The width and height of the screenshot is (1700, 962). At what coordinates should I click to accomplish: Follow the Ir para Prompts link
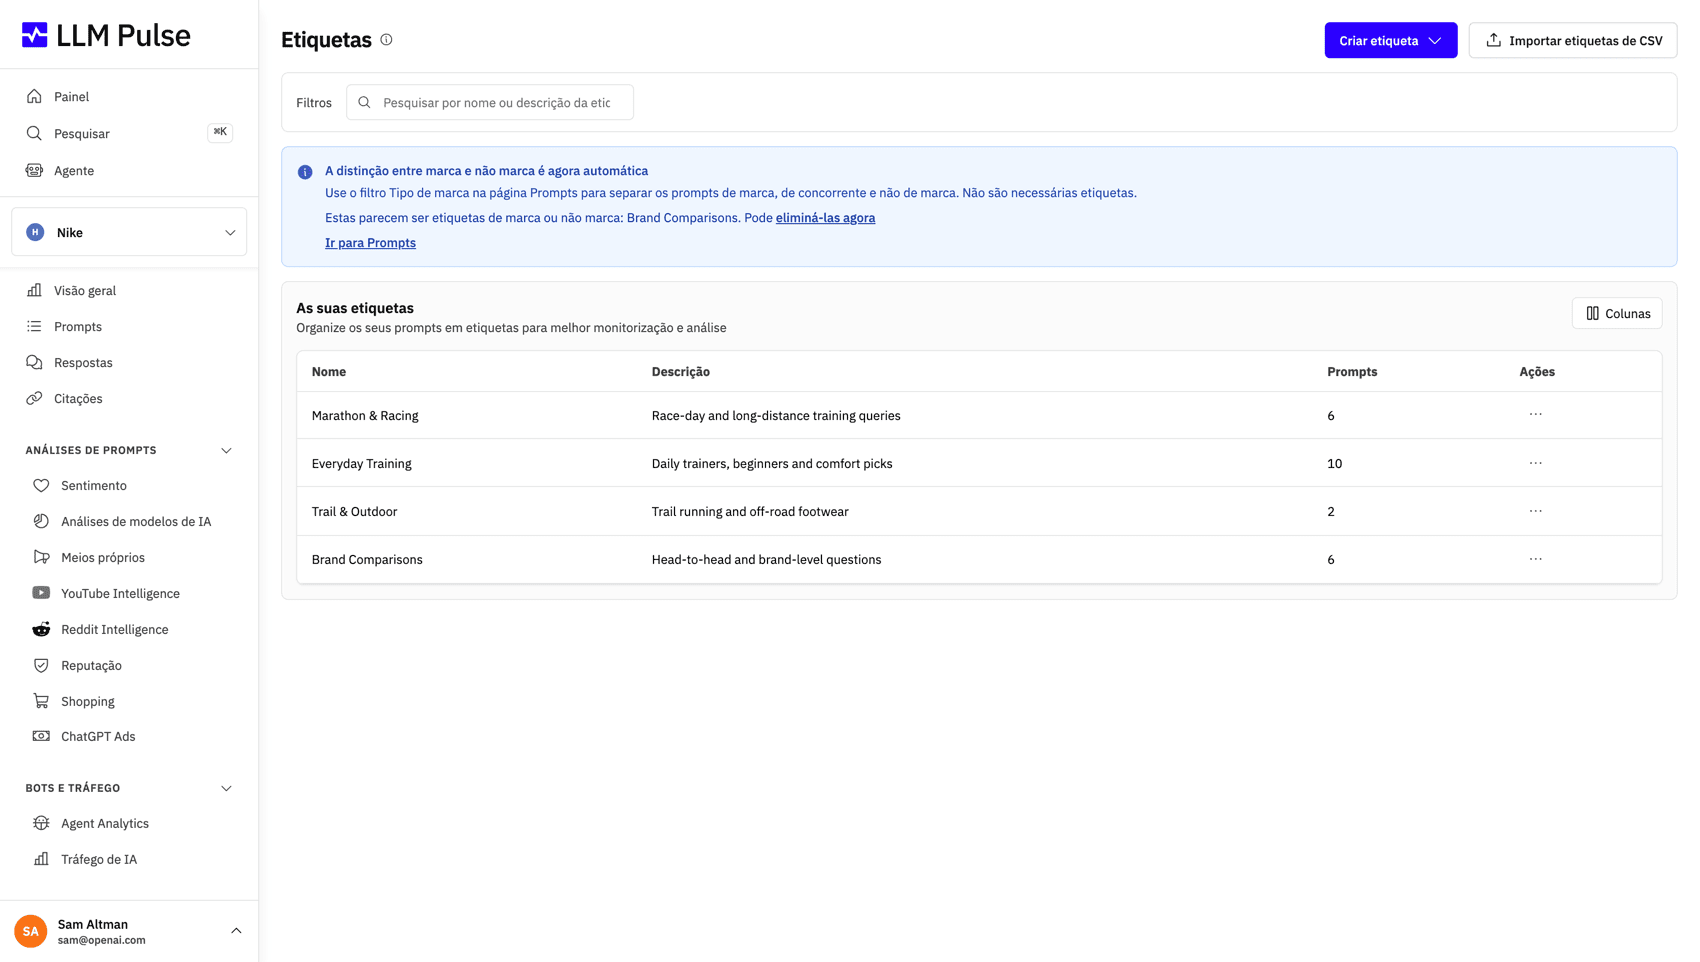(x=370, y=243)
